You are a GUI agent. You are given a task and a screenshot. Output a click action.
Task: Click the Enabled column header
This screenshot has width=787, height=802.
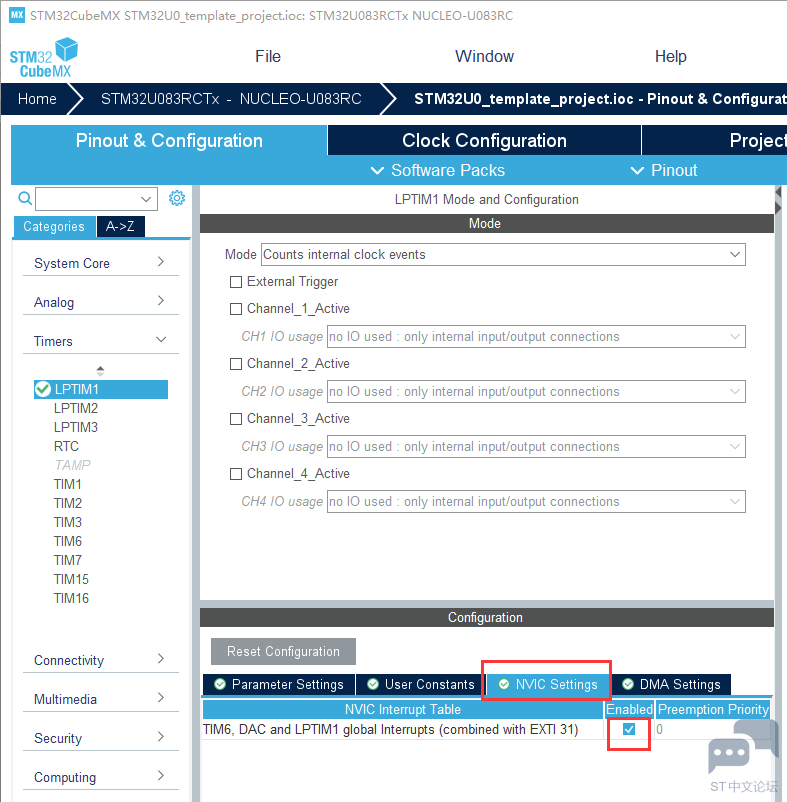point(629,709)
